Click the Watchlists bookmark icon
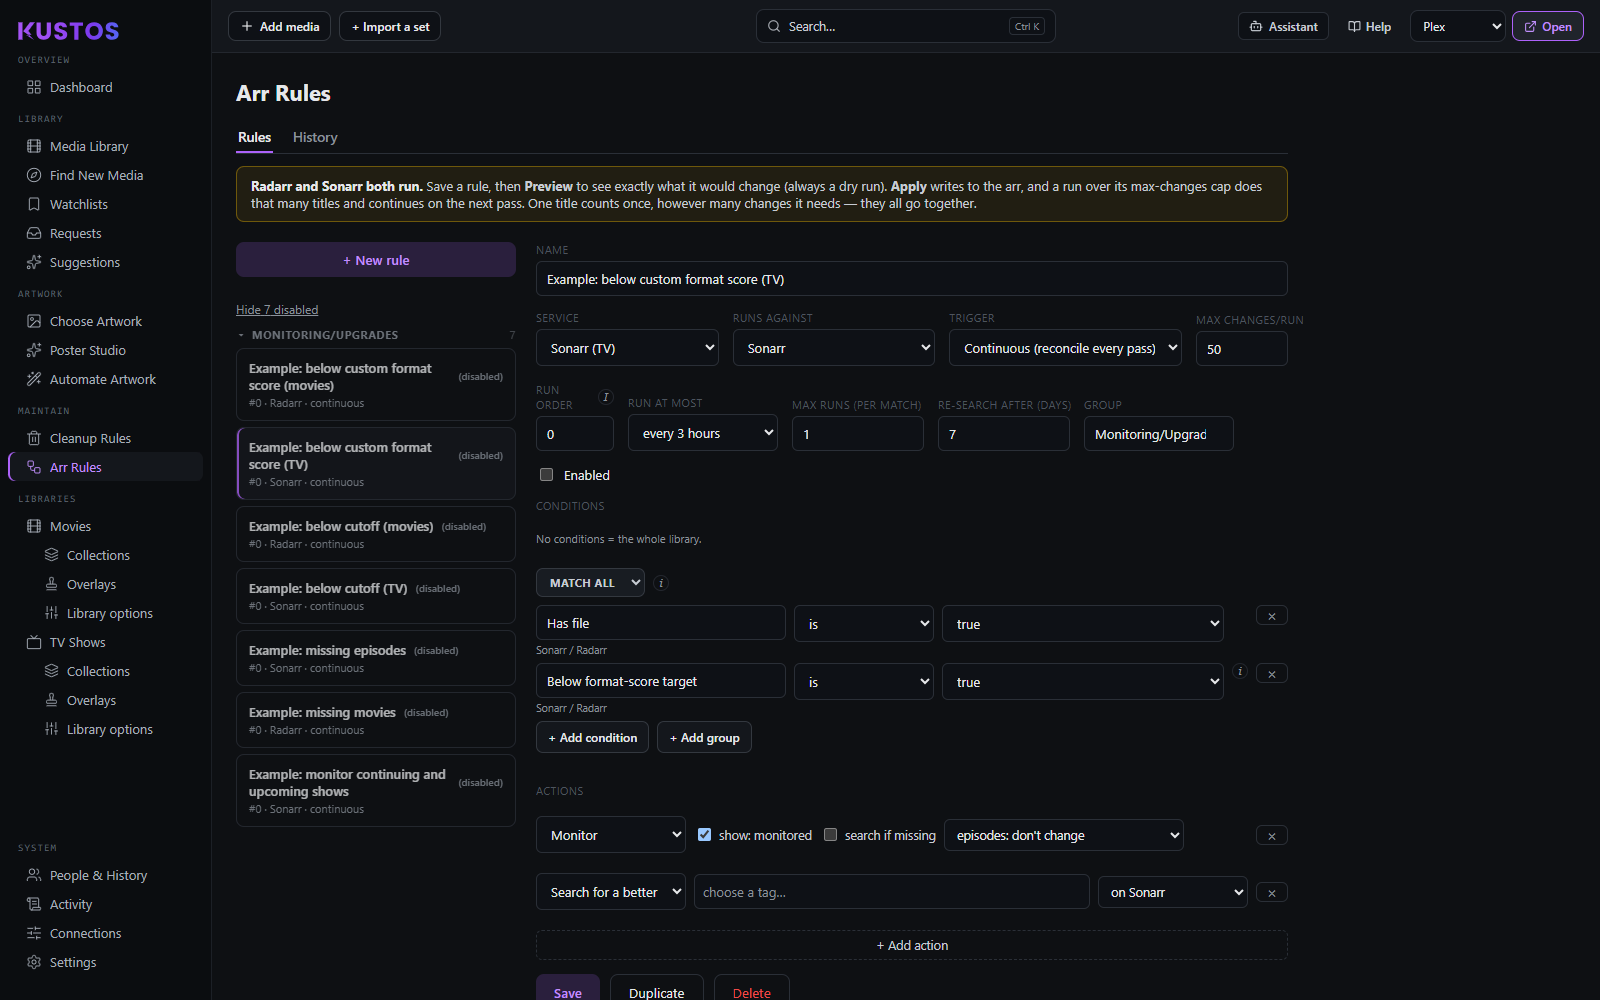This screenshot has width=1600, height=1000. [34, 204]
